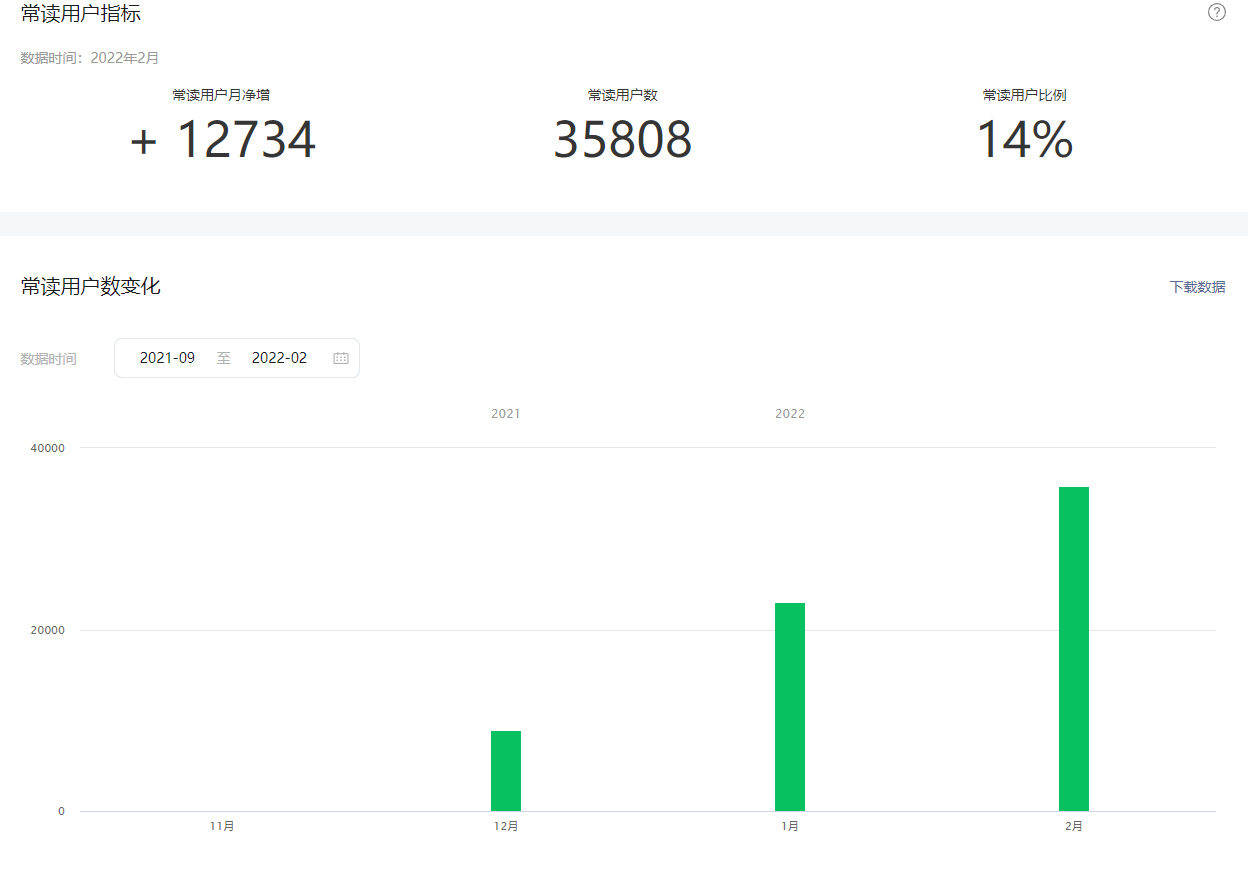Click the 12月 x-axis label
The image size is (1248, 874).
(506, 827)
